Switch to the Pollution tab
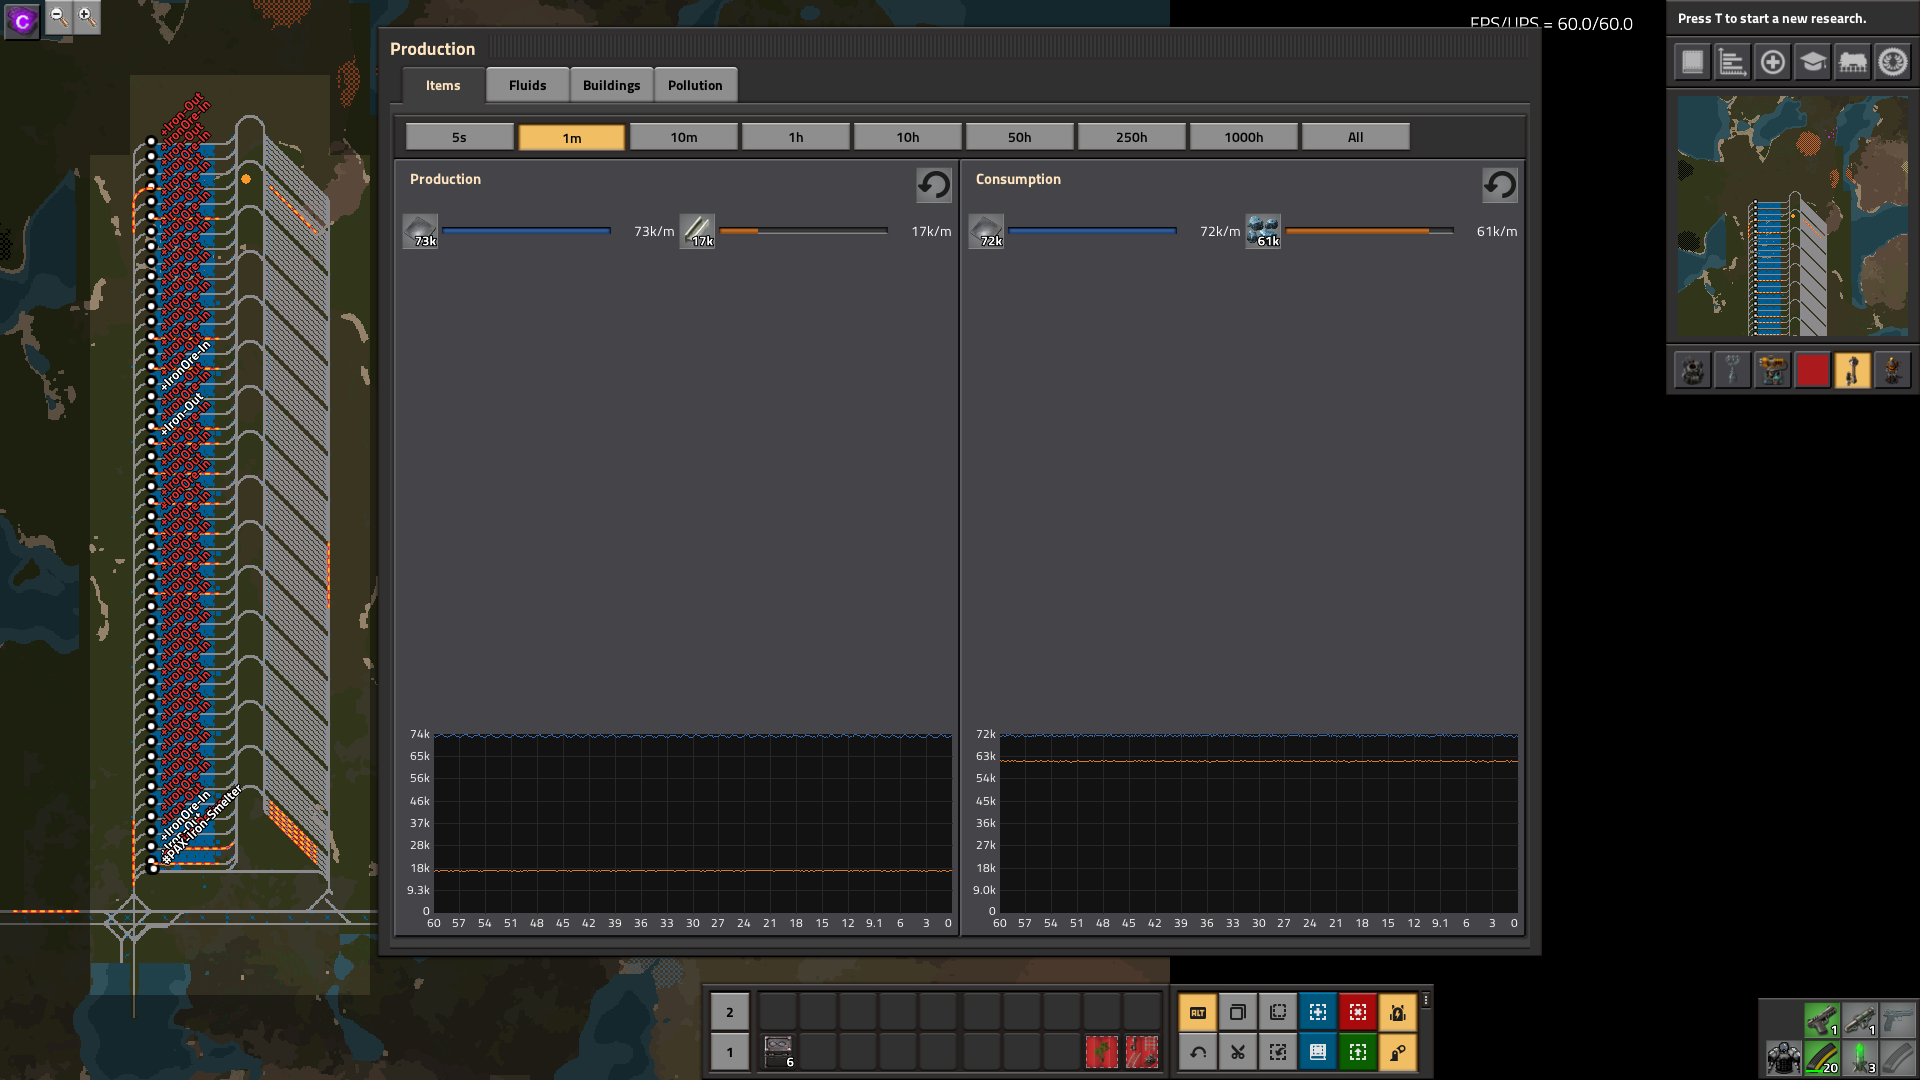1920x1080 pixels. (x=695, y=85)
